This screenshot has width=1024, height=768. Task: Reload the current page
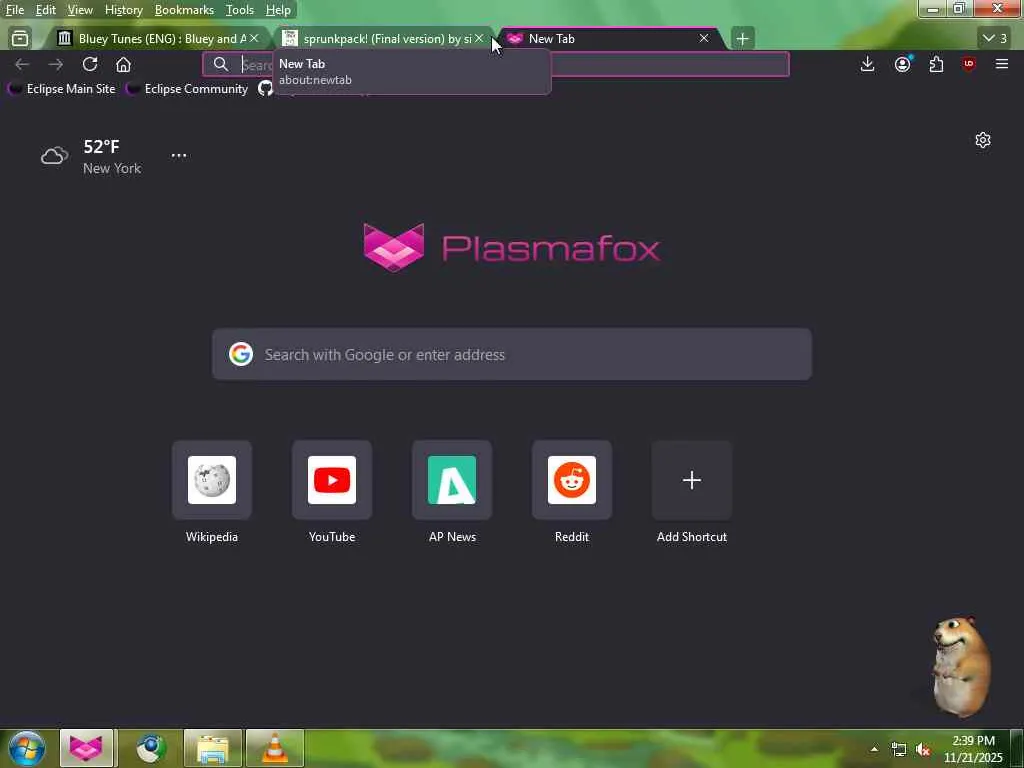90,64
